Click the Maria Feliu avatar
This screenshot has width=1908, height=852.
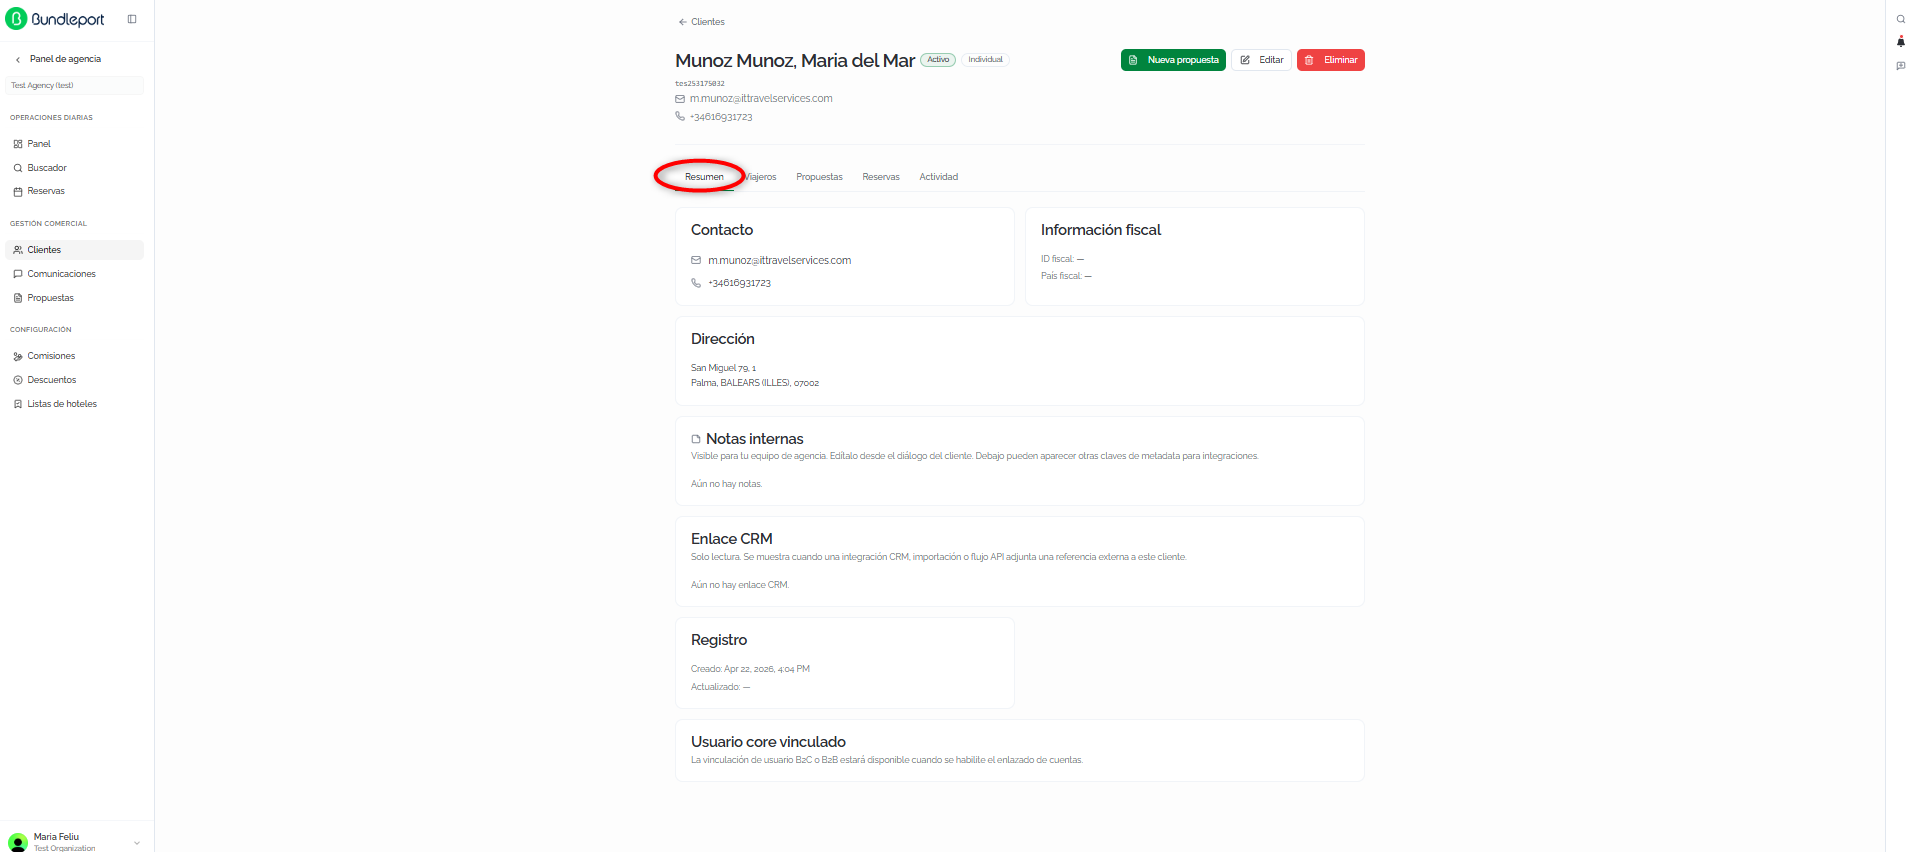tap(18, 842)
